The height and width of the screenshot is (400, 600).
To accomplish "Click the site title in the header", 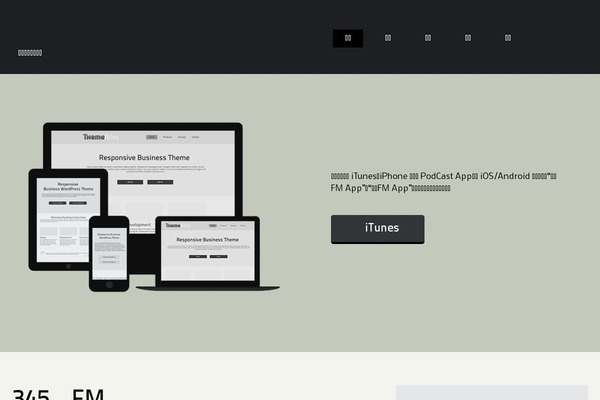I will pyautogui.click(x=30, y=53).
